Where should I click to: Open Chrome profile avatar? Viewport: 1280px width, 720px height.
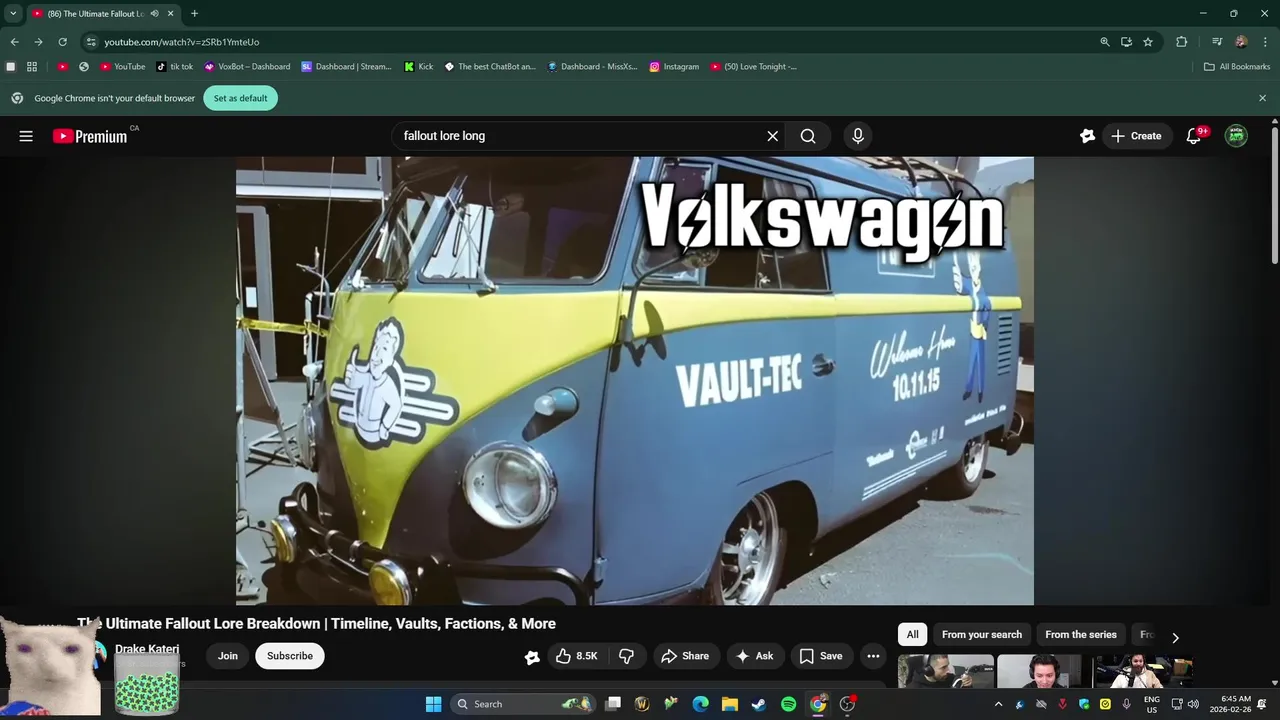click(1241, 42)
